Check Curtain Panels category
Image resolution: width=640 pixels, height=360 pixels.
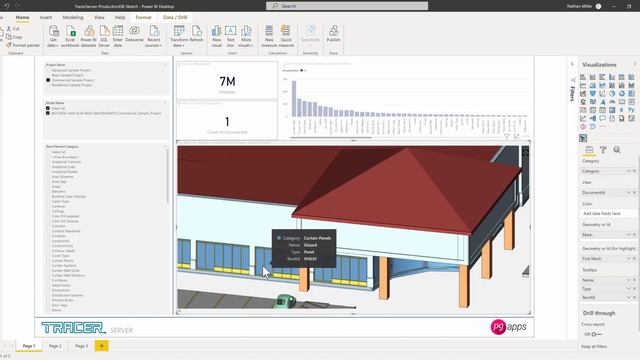tap(48, 261)
